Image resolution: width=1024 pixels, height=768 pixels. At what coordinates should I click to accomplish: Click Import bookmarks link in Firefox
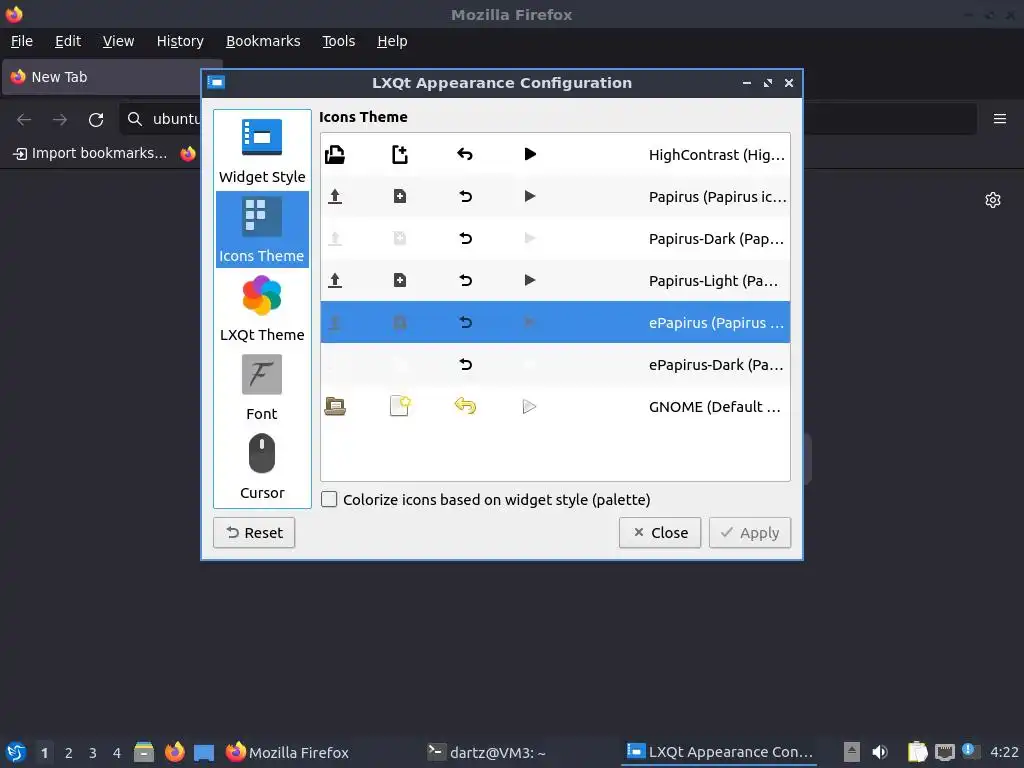pos(90,153)
